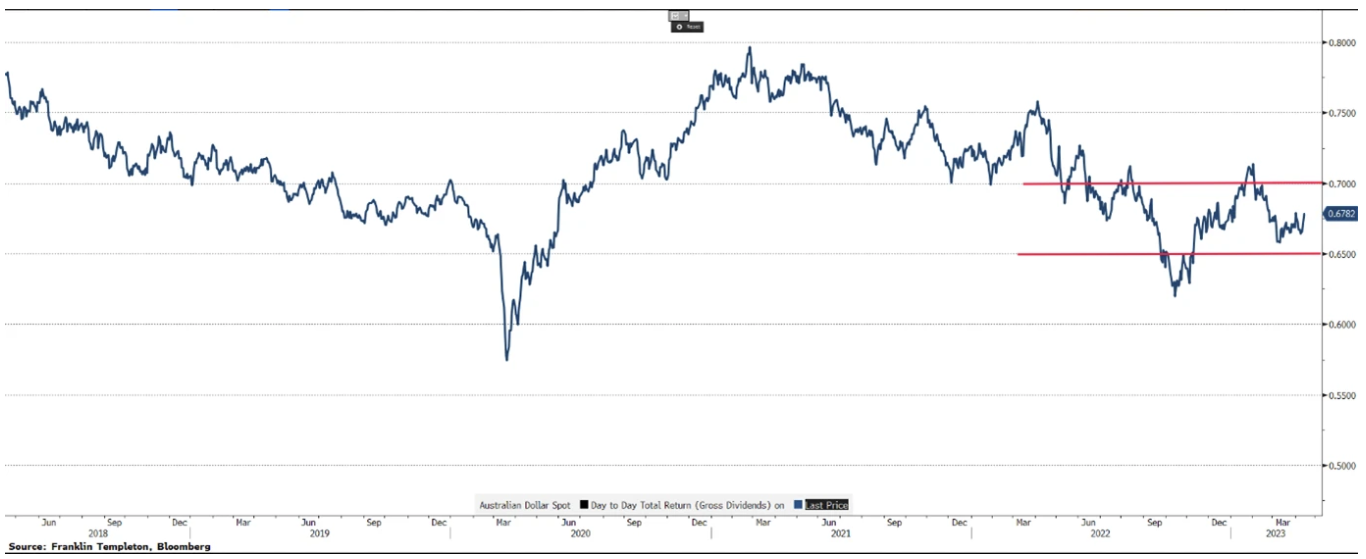Click the 2020 year label on time axis
The width and height of the screenshot is (1366, 559).
(x=579, y=535)
